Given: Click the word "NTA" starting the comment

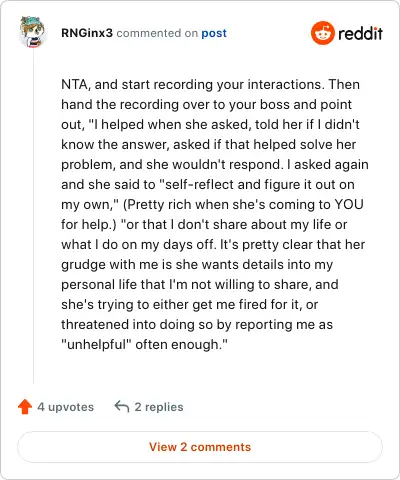Looking at the screenshot, I should (x=74, y=84).
